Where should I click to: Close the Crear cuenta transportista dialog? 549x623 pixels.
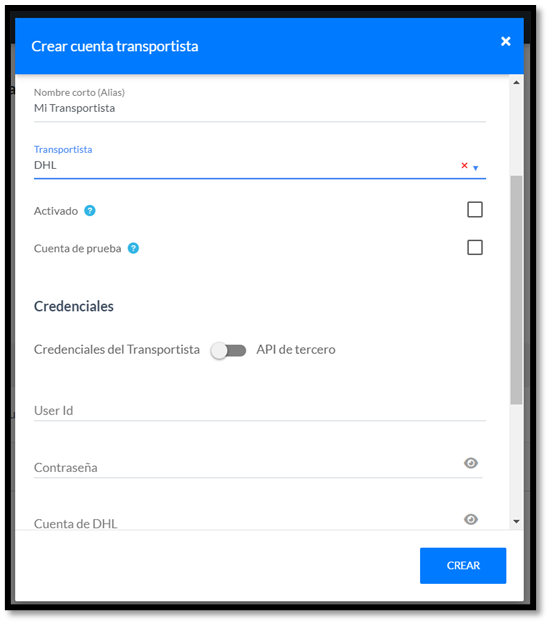coord(505,41)
